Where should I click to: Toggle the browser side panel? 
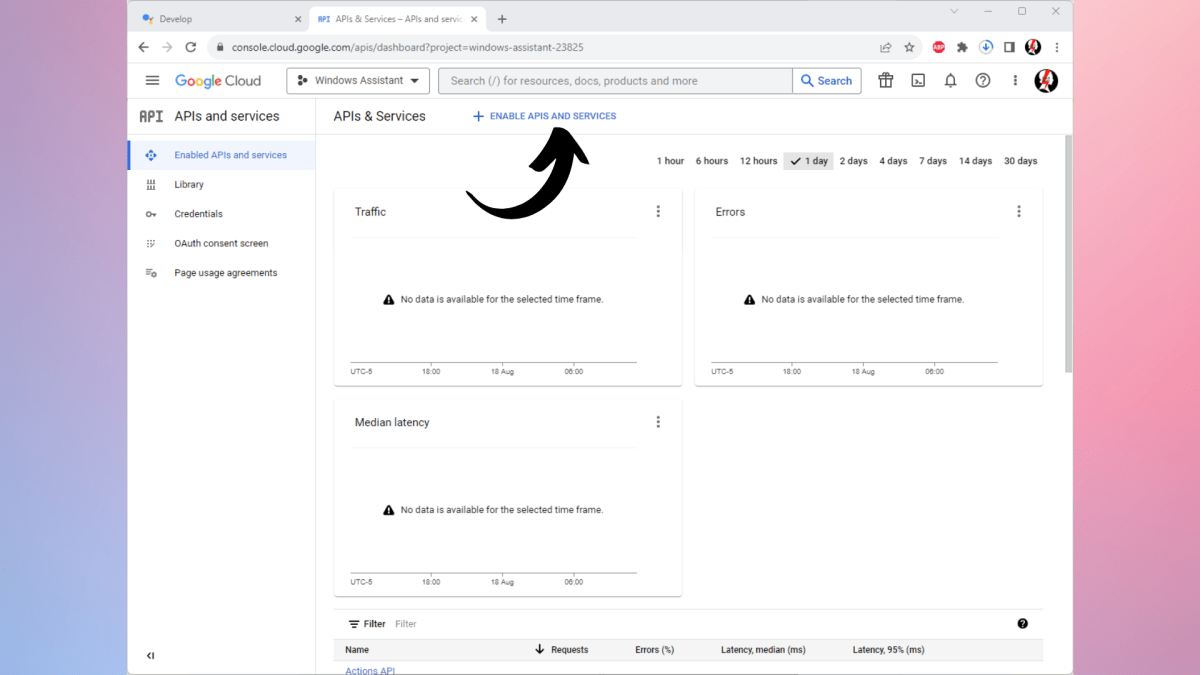[x=1009, y=47]
